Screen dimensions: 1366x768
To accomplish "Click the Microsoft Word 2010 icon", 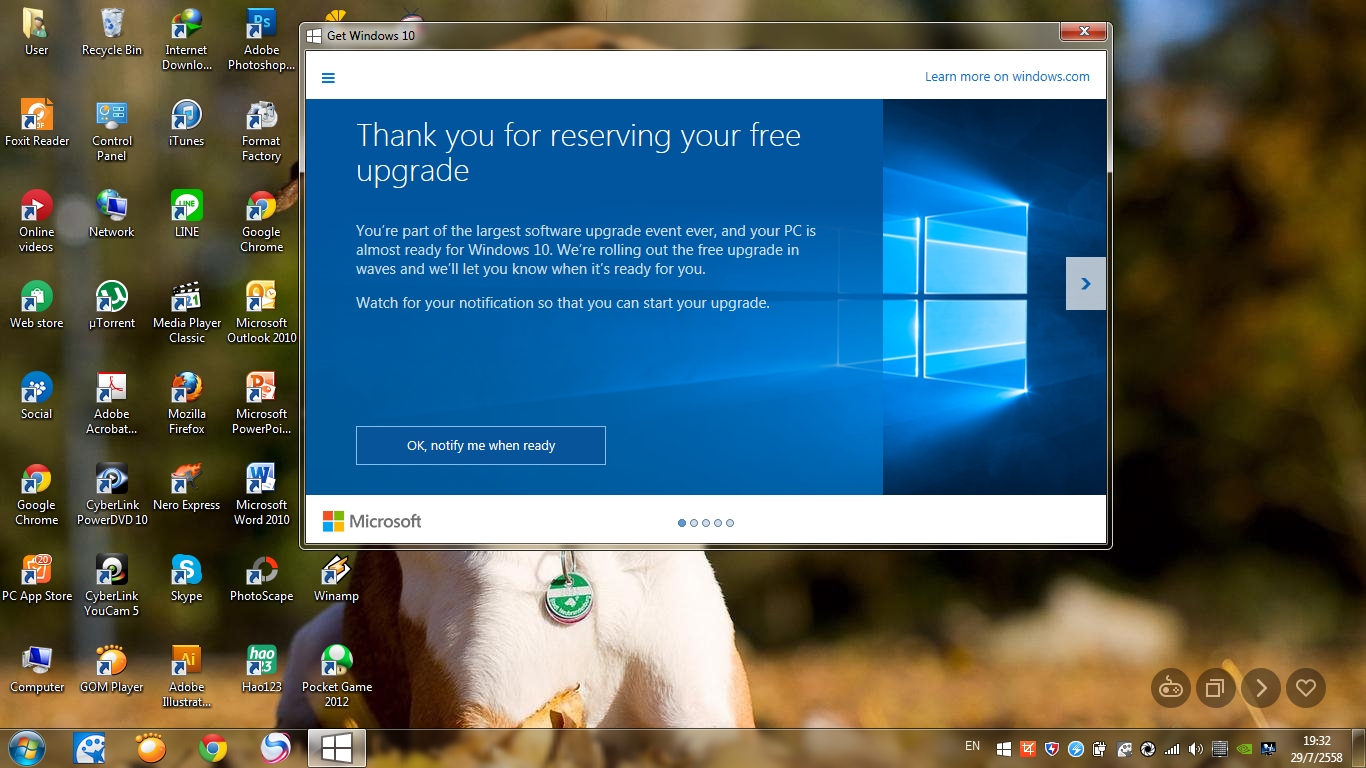I will click(262, 494).
